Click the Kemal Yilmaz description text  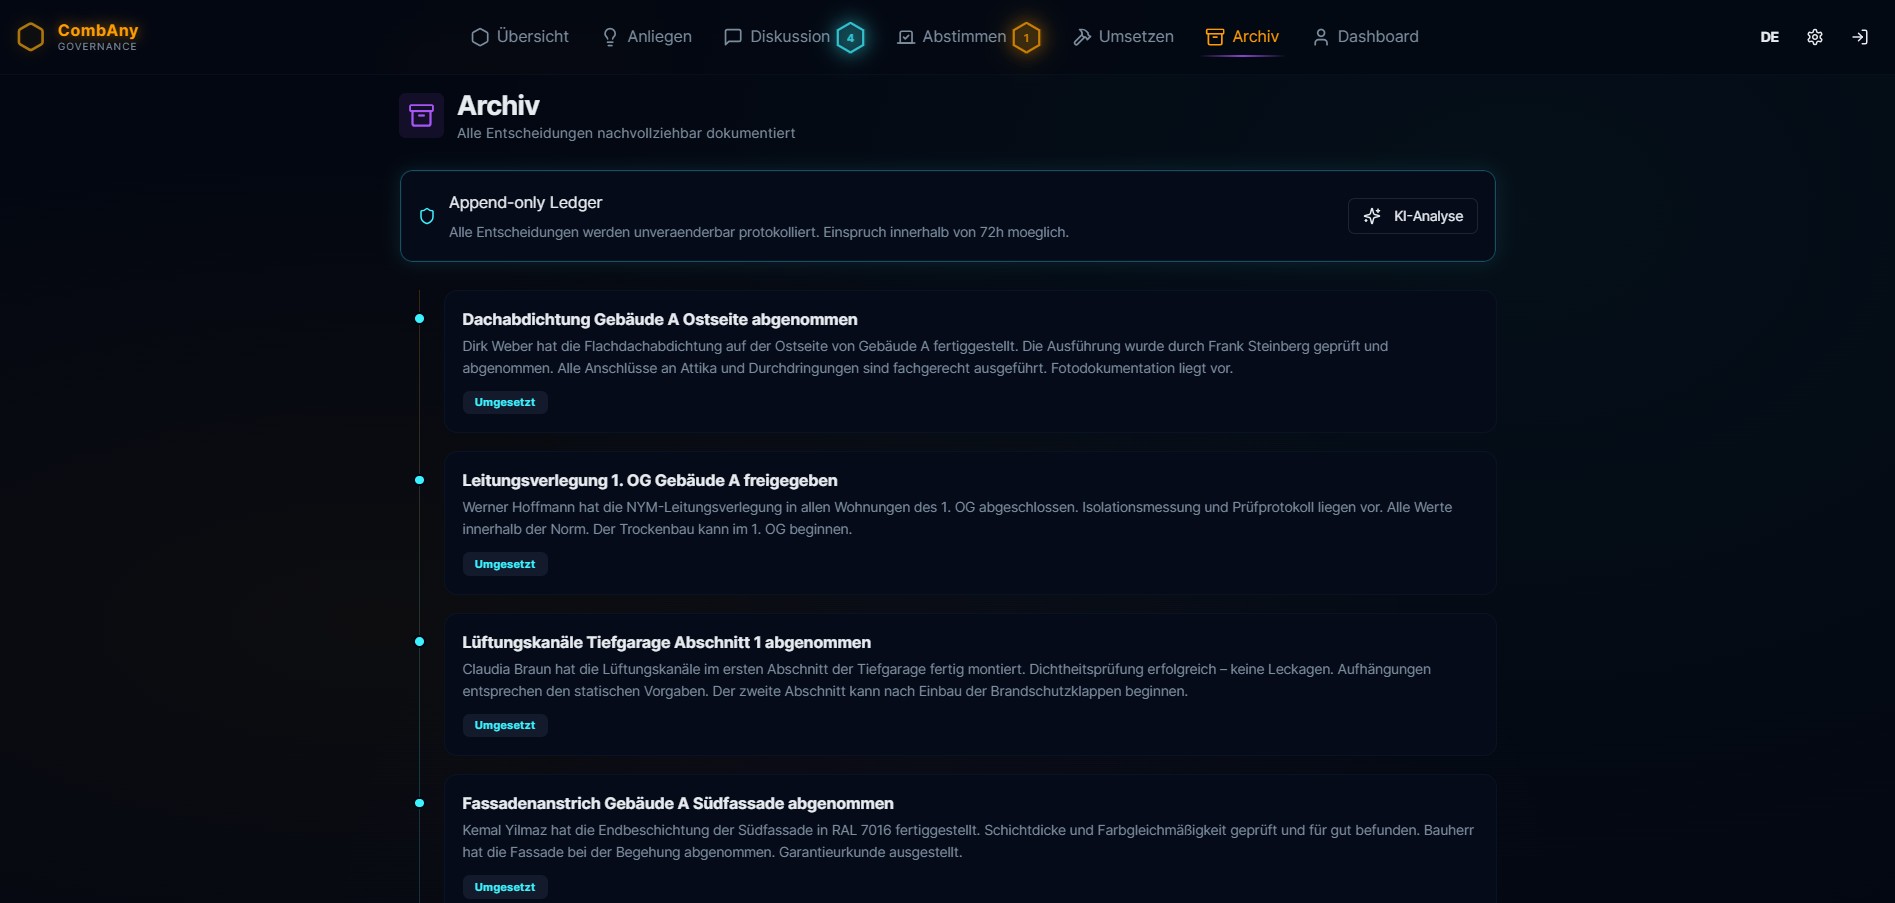968,841
